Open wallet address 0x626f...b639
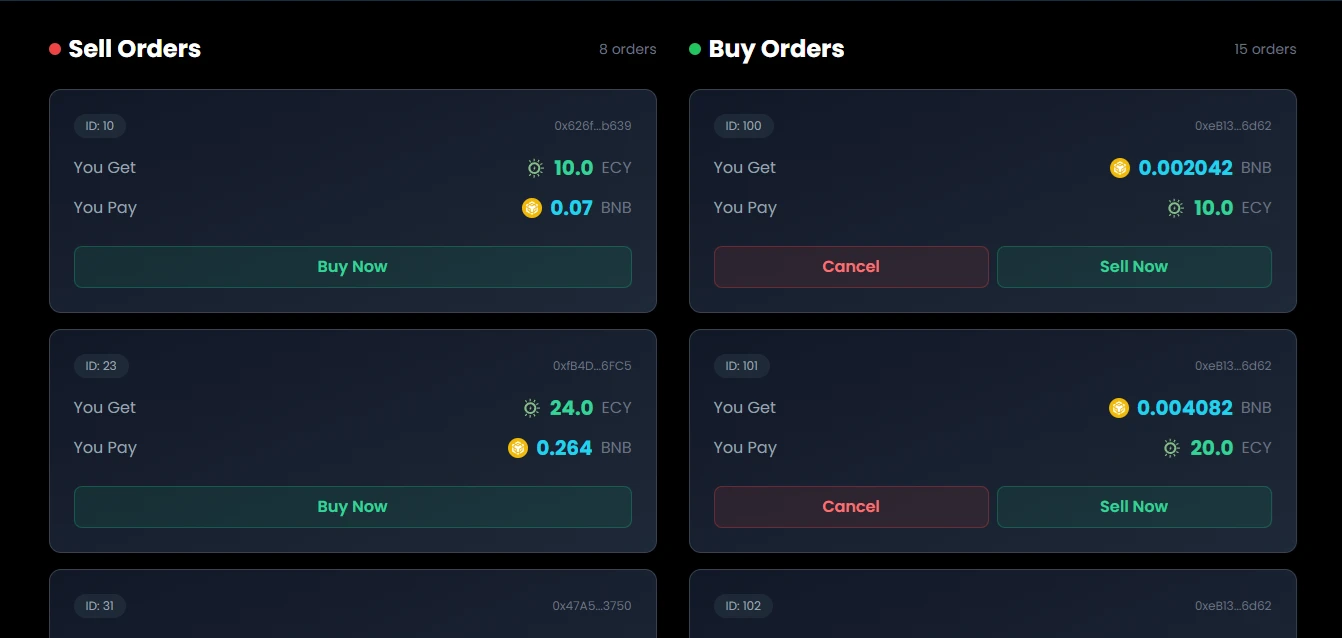 [x=592, y=126]
